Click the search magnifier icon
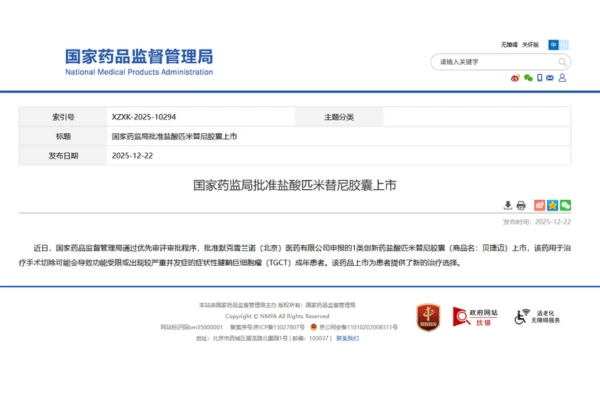This screenshot has width=600, height=400. click(563, 62)
